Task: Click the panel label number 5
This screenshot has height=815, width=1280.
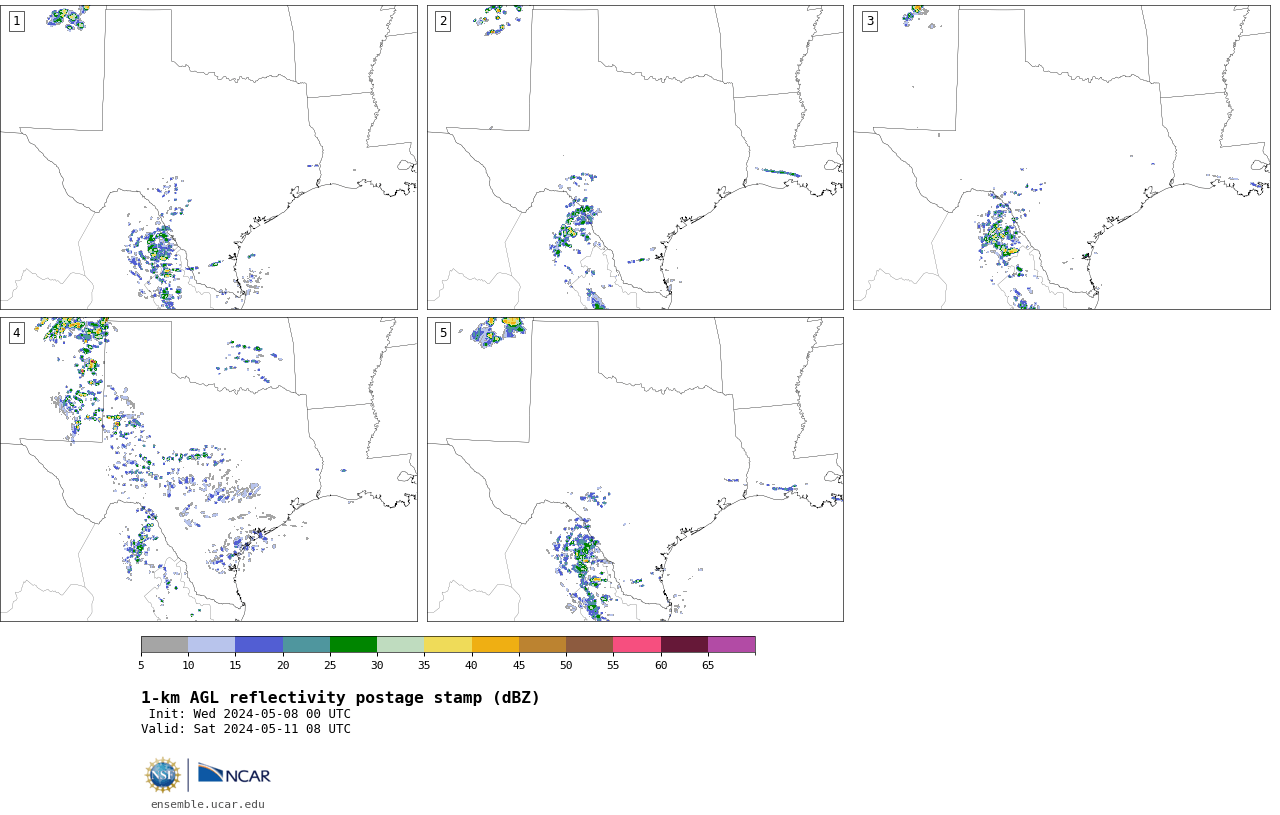Action: pos(443,333)
